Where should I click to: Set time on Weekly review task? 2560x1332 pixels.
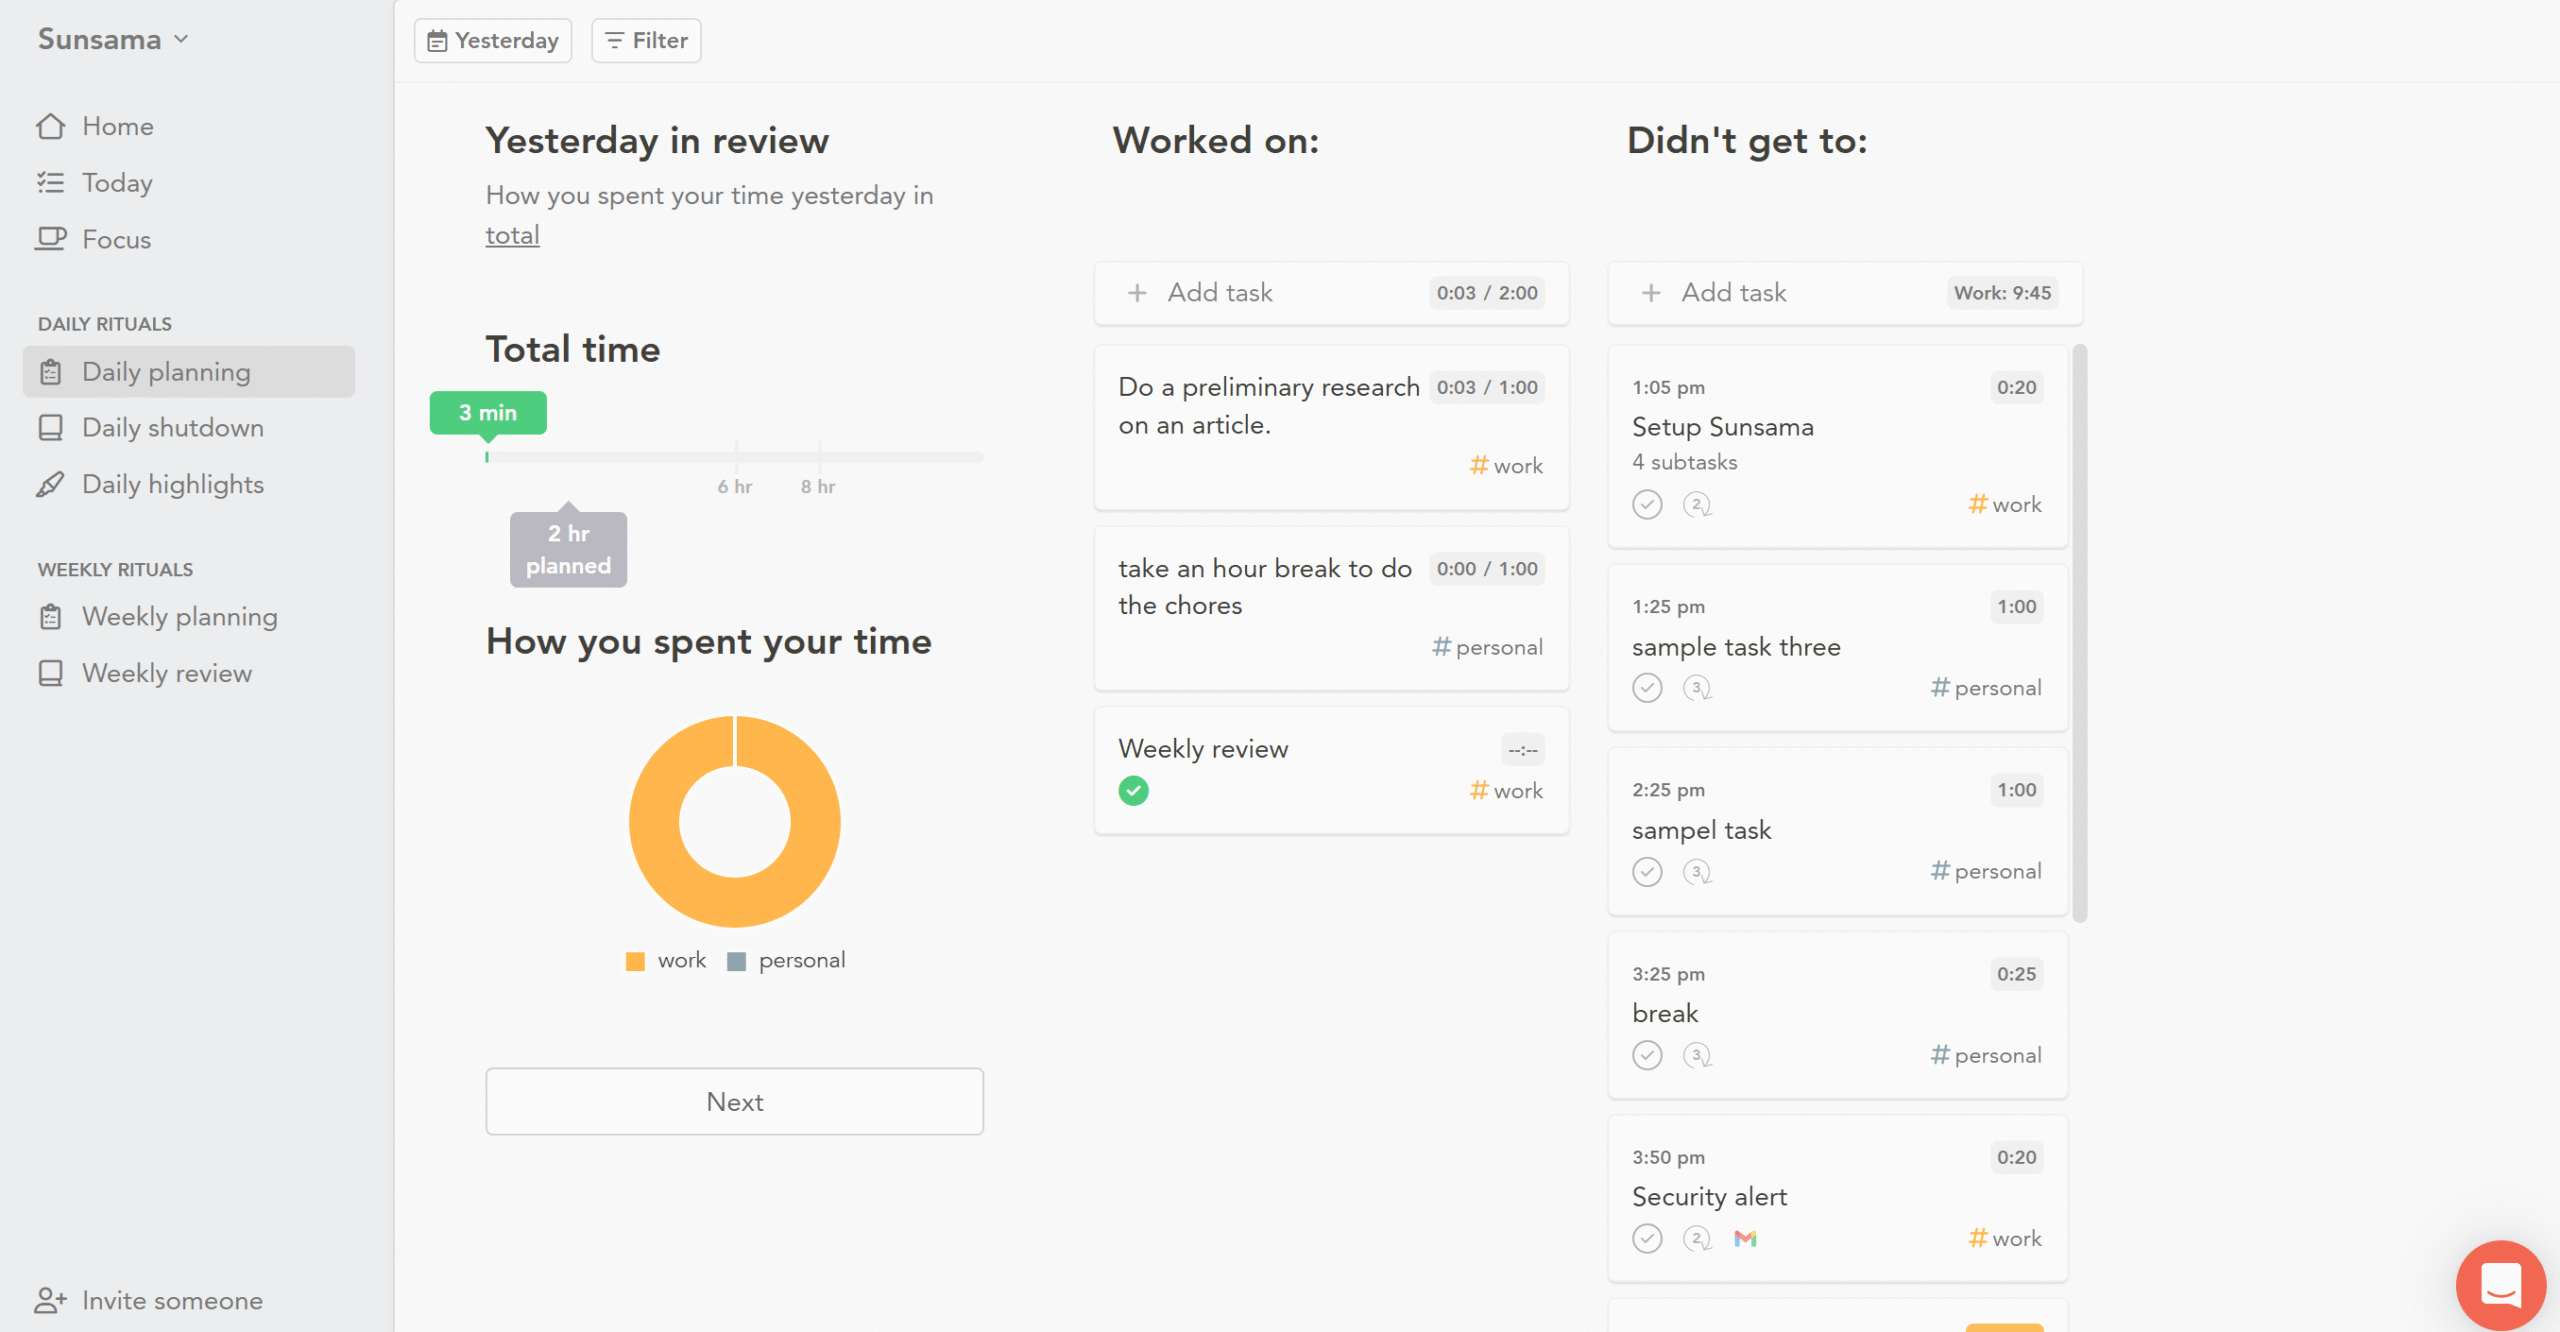1523,749
